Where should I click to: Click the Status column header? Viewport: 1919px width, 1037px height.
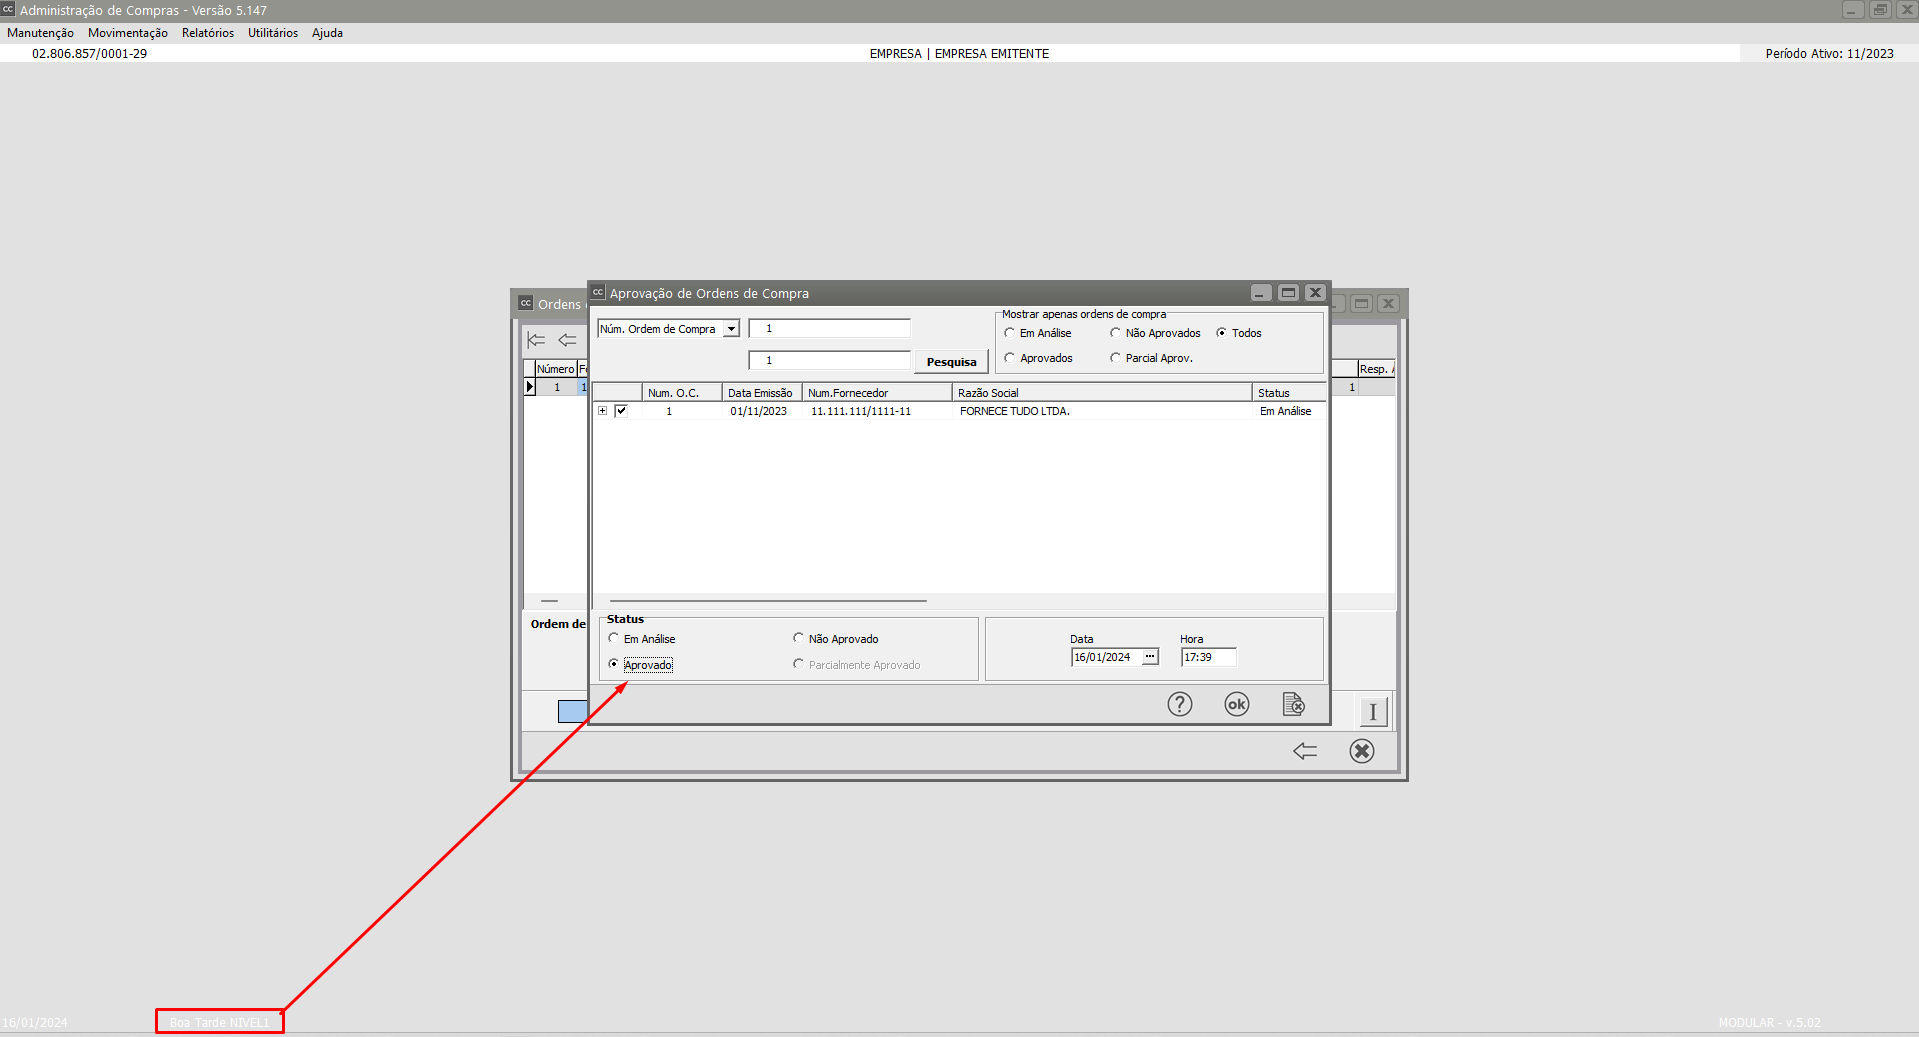(x=1287, y=393)
